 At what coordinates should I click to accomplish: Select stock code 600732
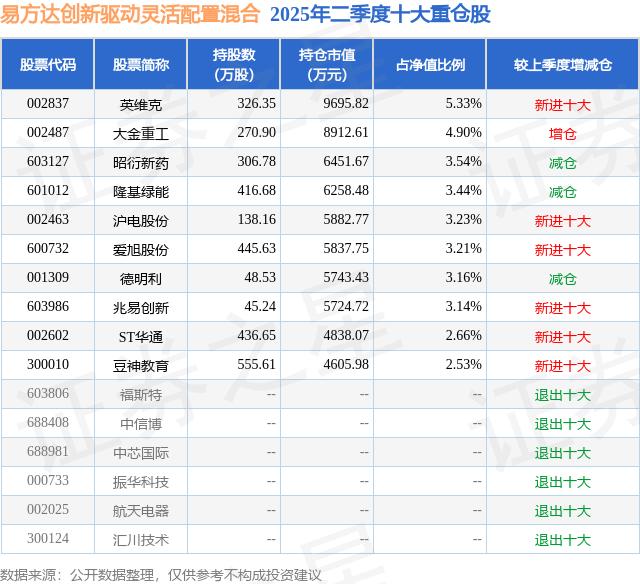[x=48, y=249]
